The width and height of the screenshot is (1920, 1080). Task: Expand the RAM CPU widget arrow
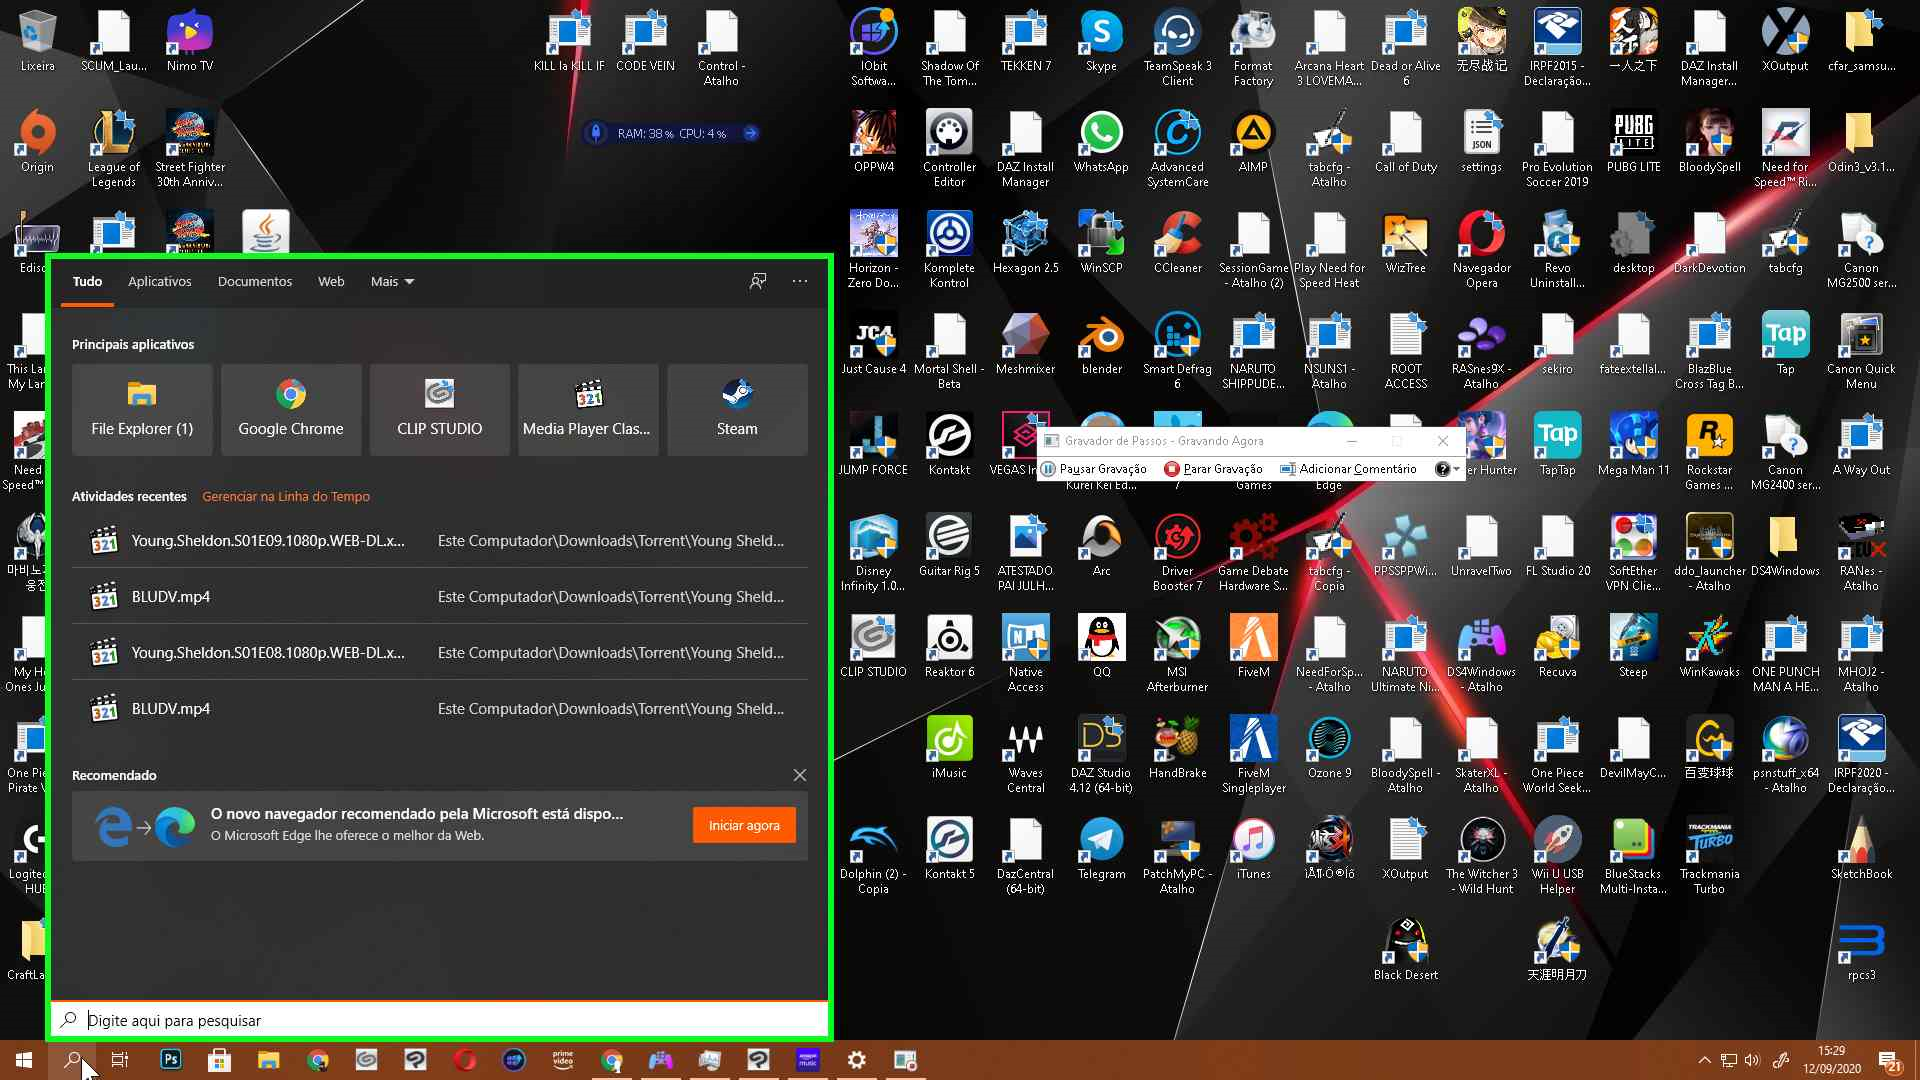(x=751, y=133)
